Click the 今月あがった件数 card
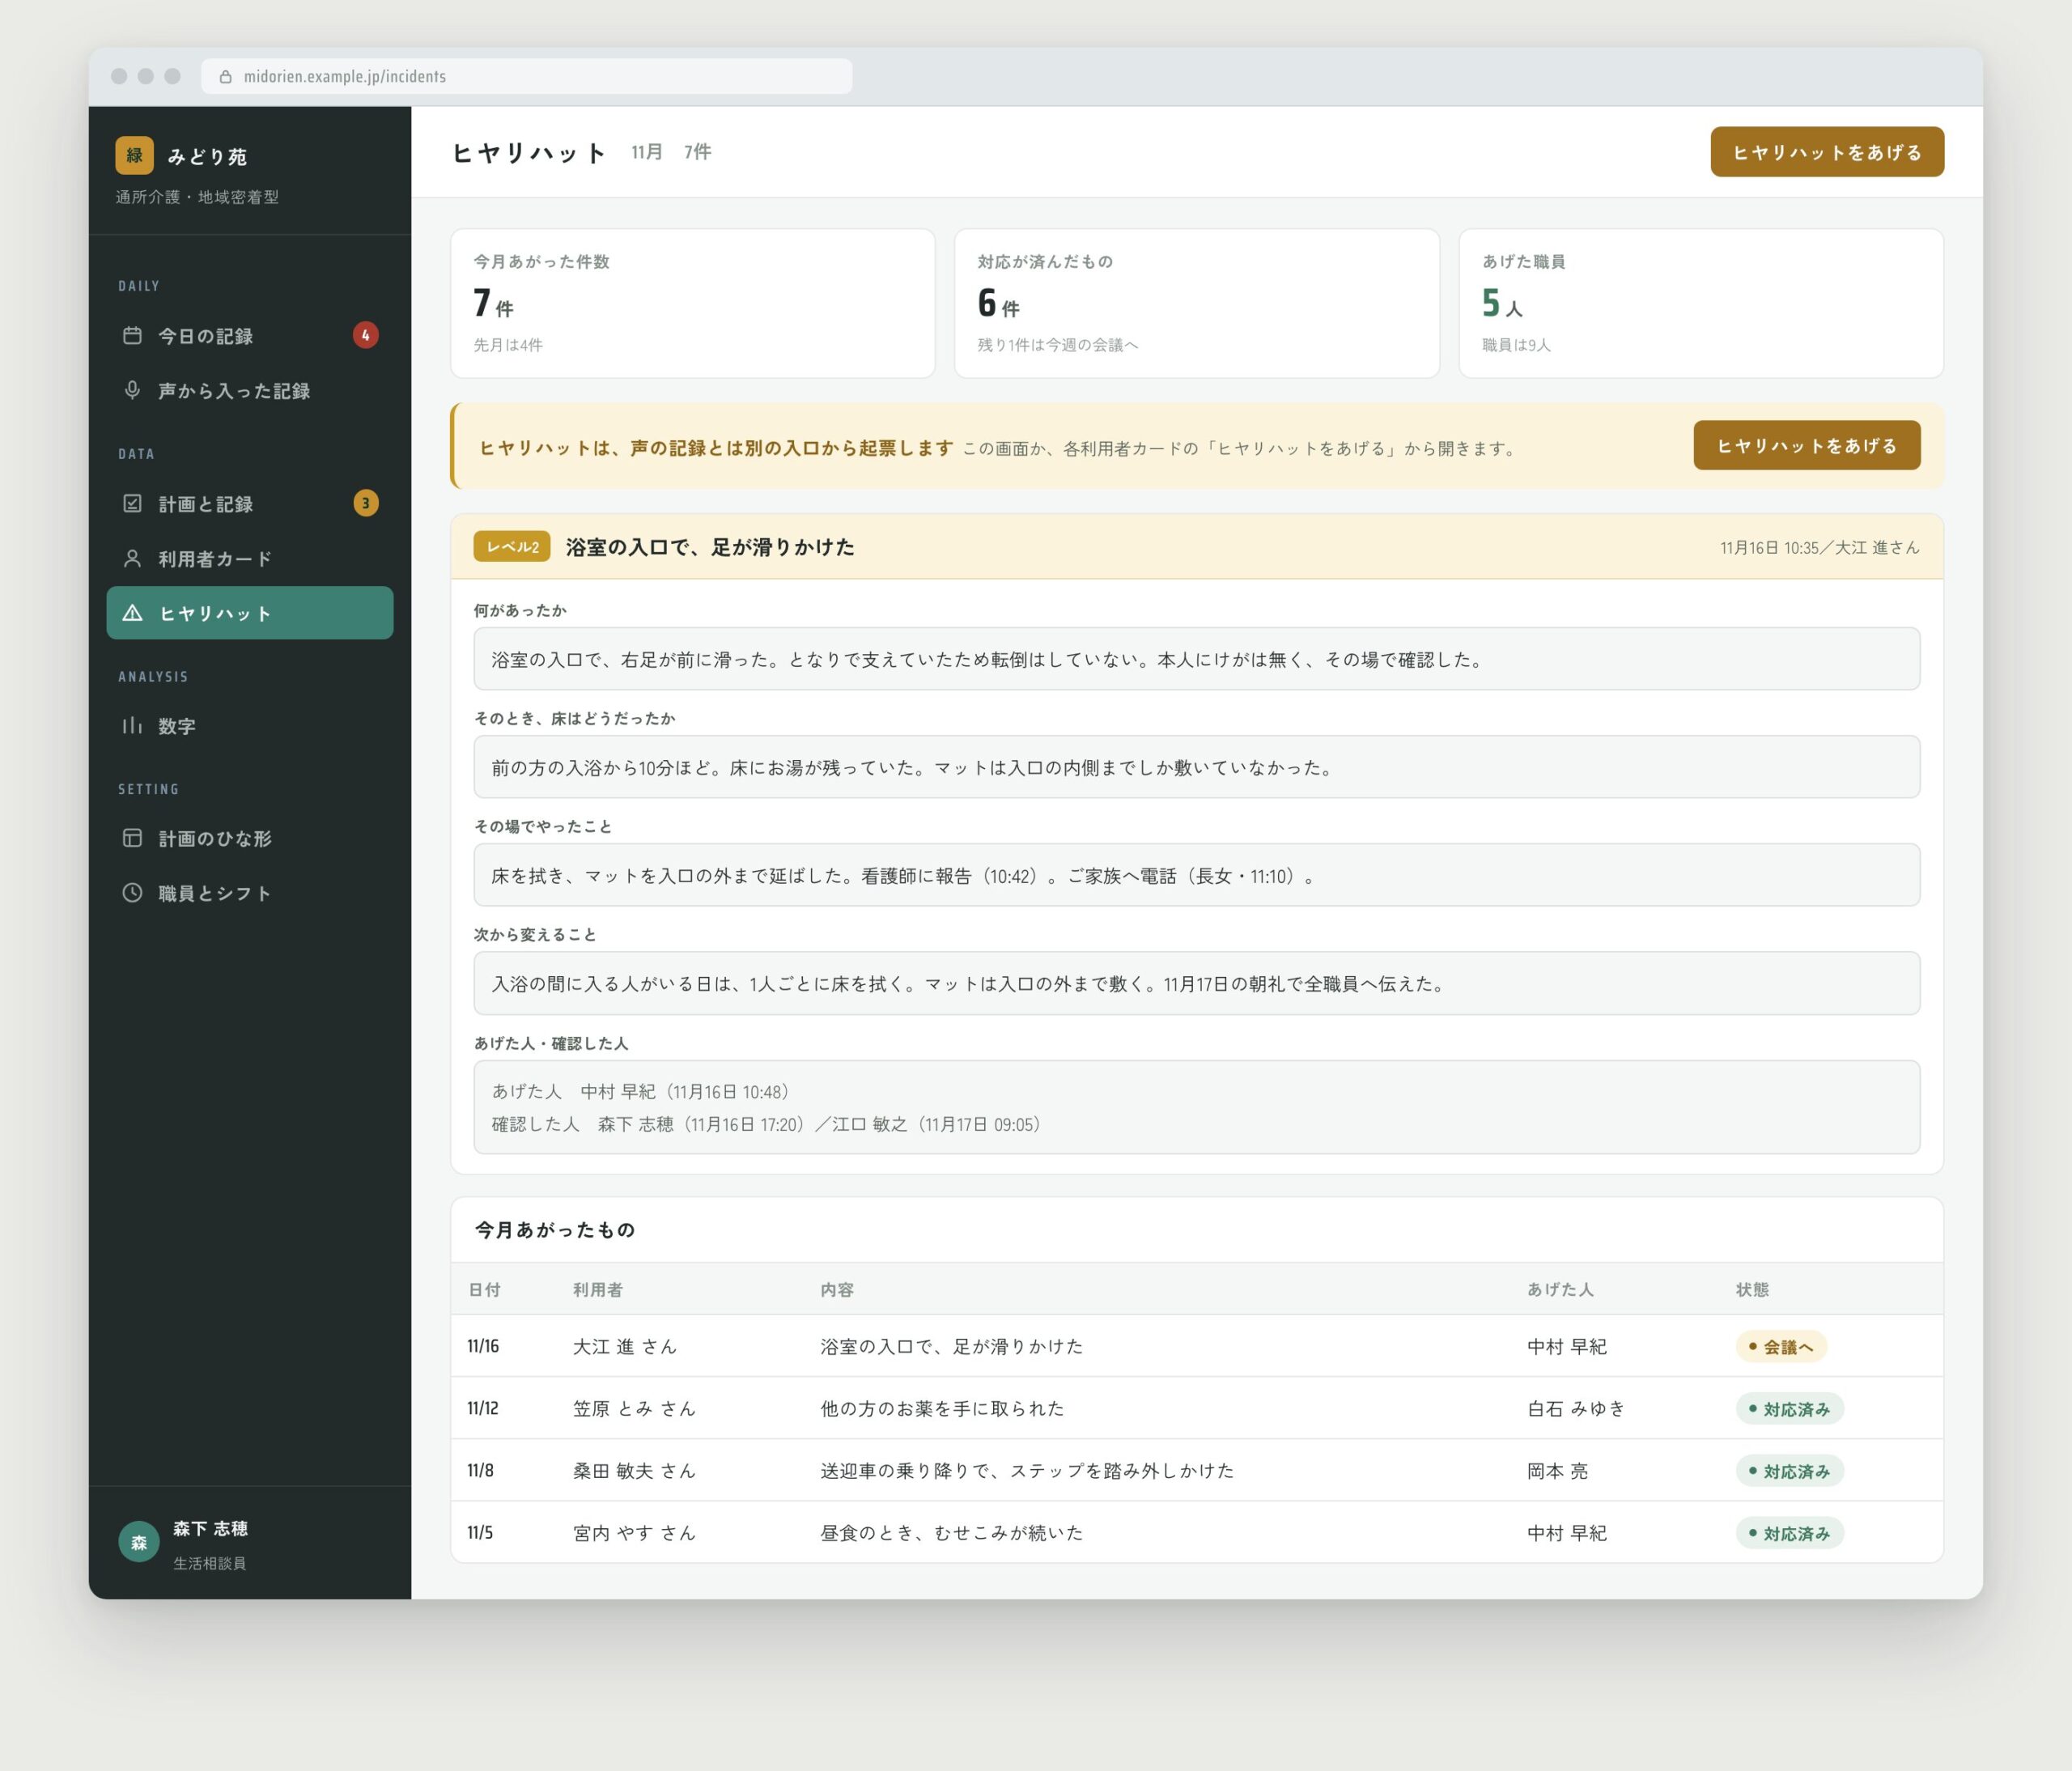Screen dimensions: 2072x1771 point(693,303)
